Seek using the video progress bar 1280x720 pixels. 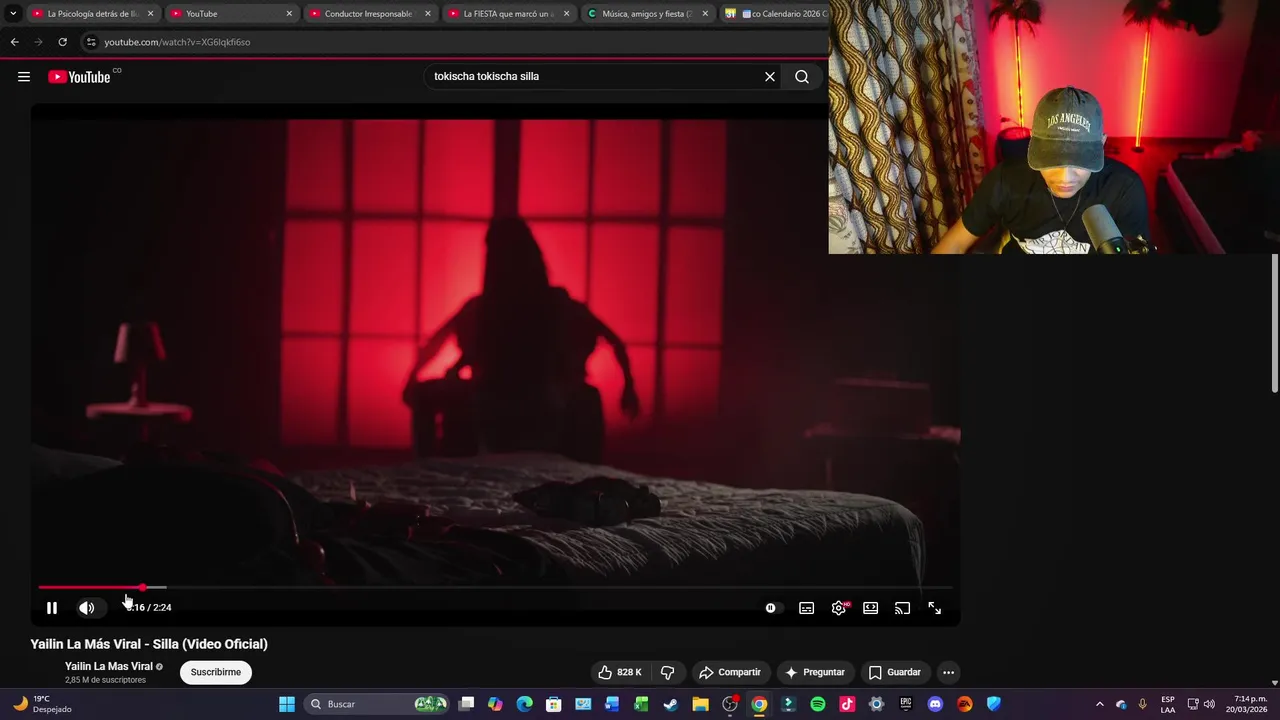[x=495, y=587]
